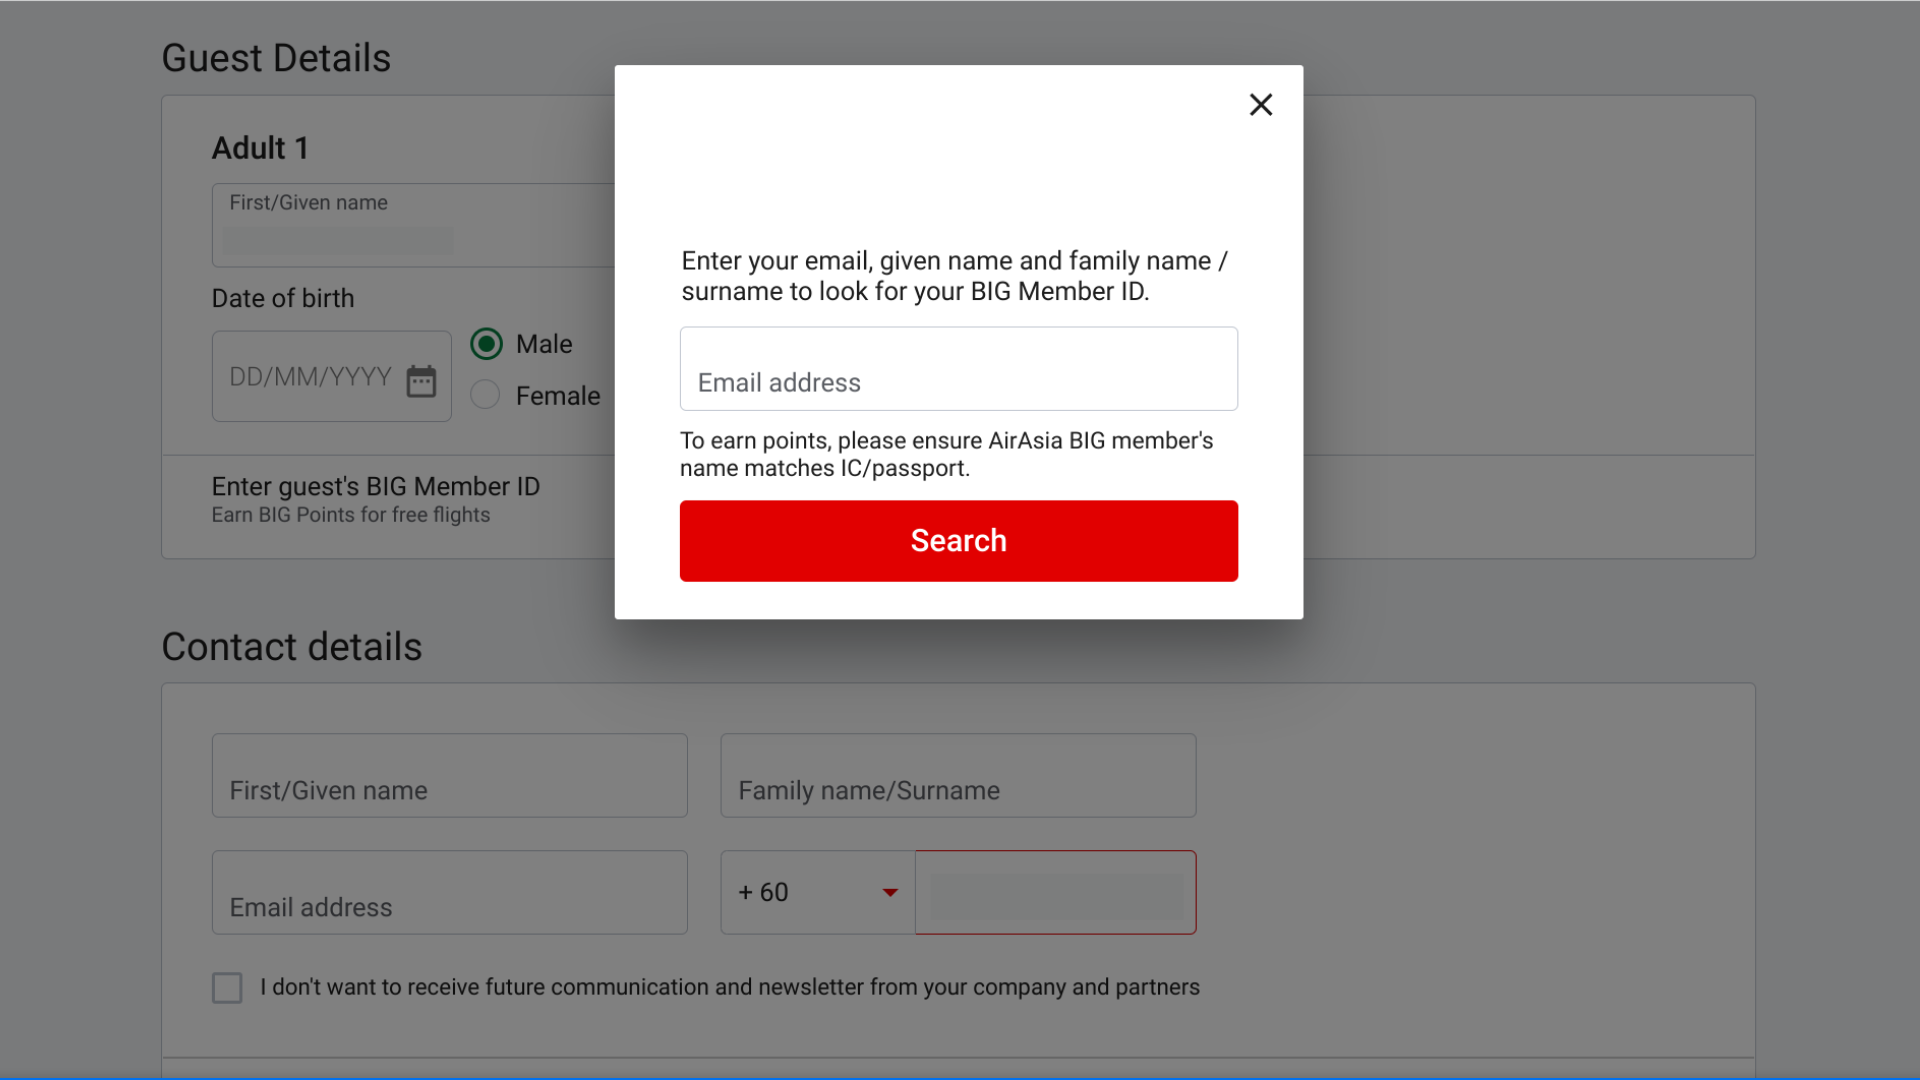The image size is (1920, 1080).
Task: Click contact details First/Given name field
Action: pos(449,776)
